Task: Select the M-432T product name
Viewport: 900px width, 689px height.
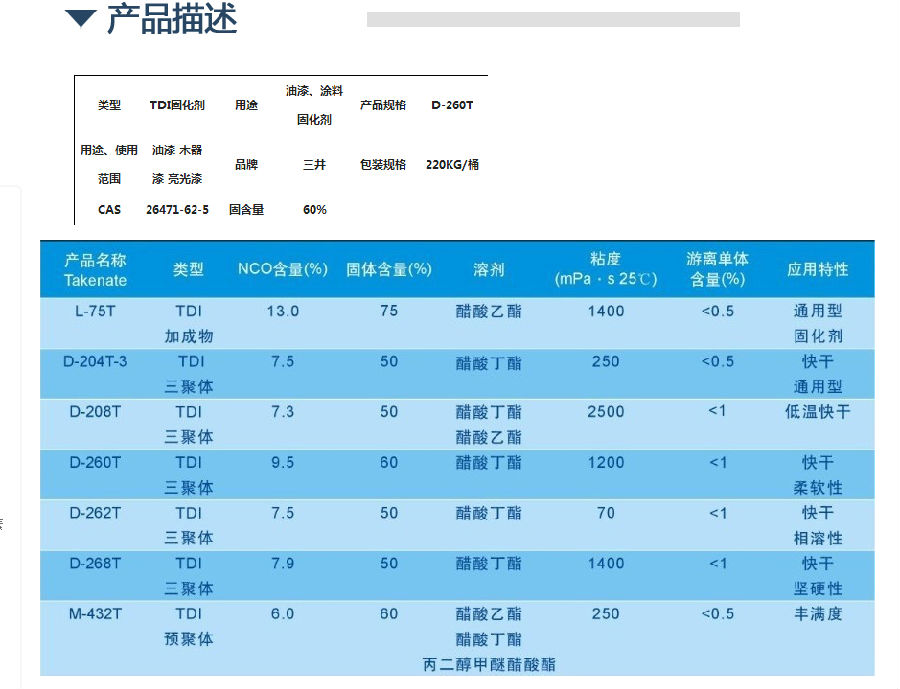Action: (x=95, y=613)
